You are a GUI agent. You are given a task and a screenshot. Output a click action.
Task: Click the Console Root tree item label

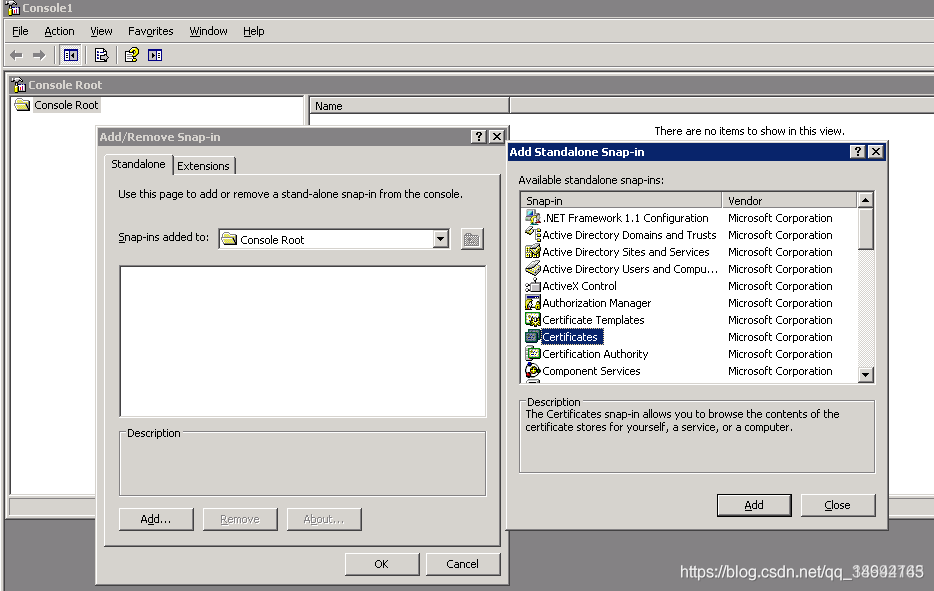coord(66,105)
